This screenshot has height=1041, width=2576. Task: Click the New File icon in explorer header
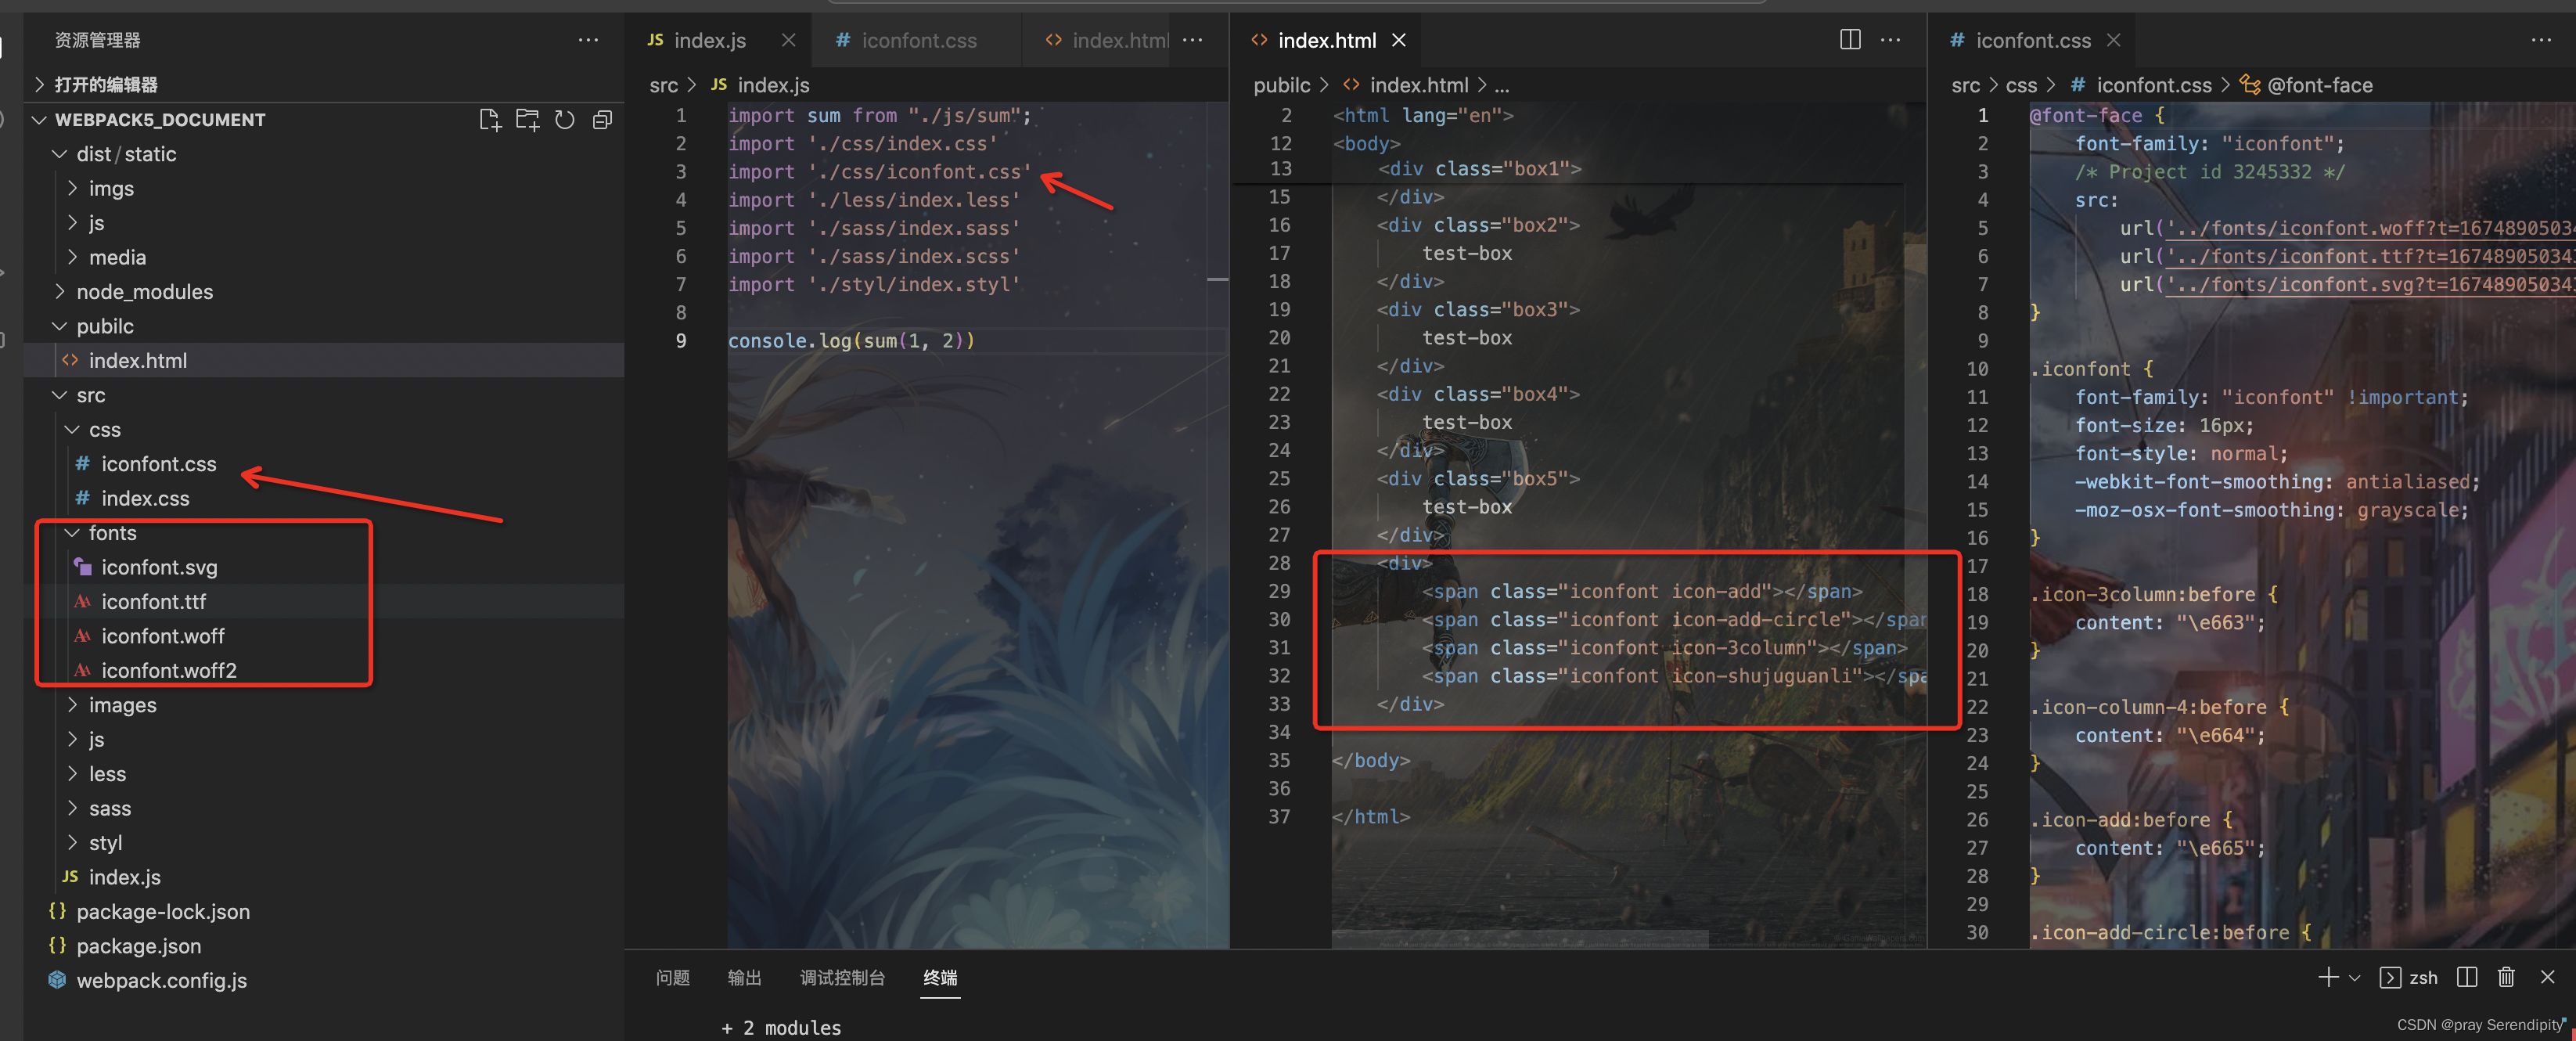490,120
